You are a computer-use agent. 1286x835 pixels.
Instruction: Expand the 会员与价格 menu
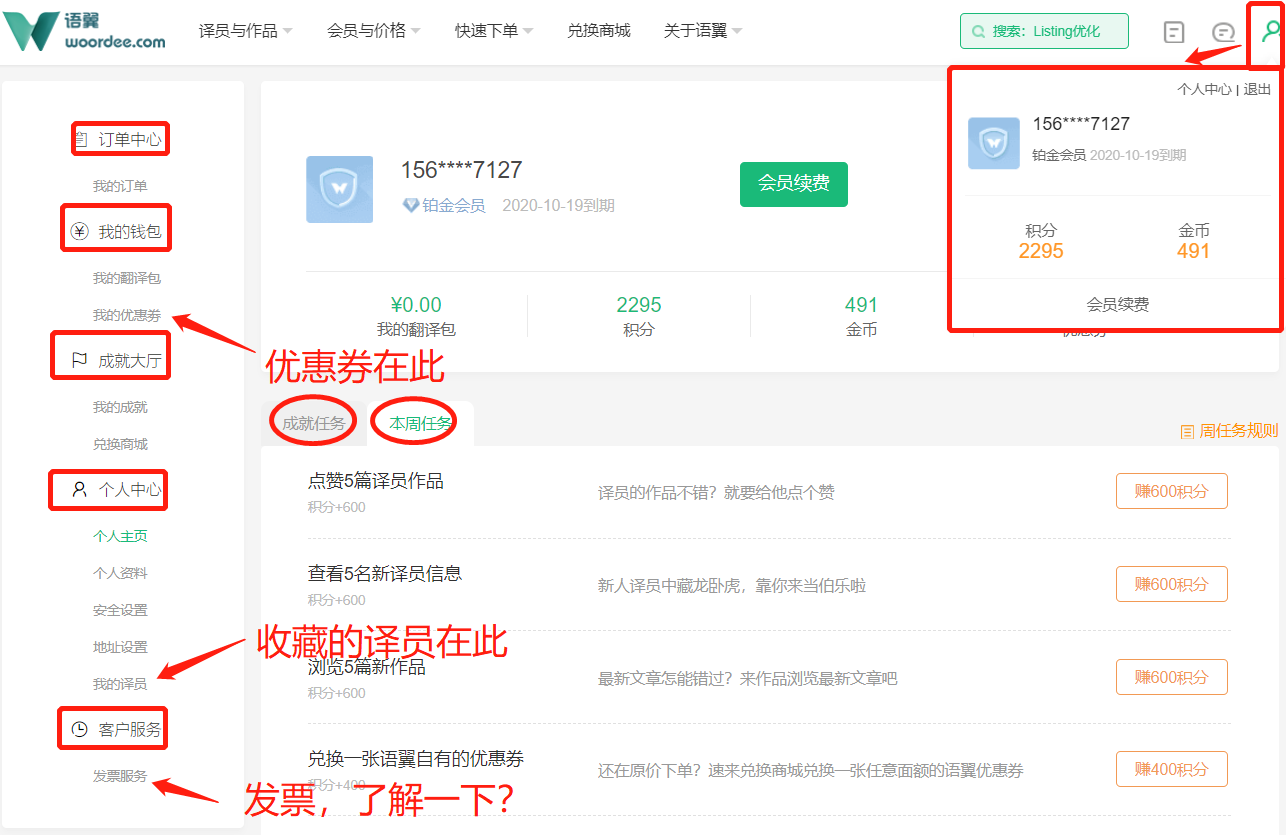pos(374,31)
